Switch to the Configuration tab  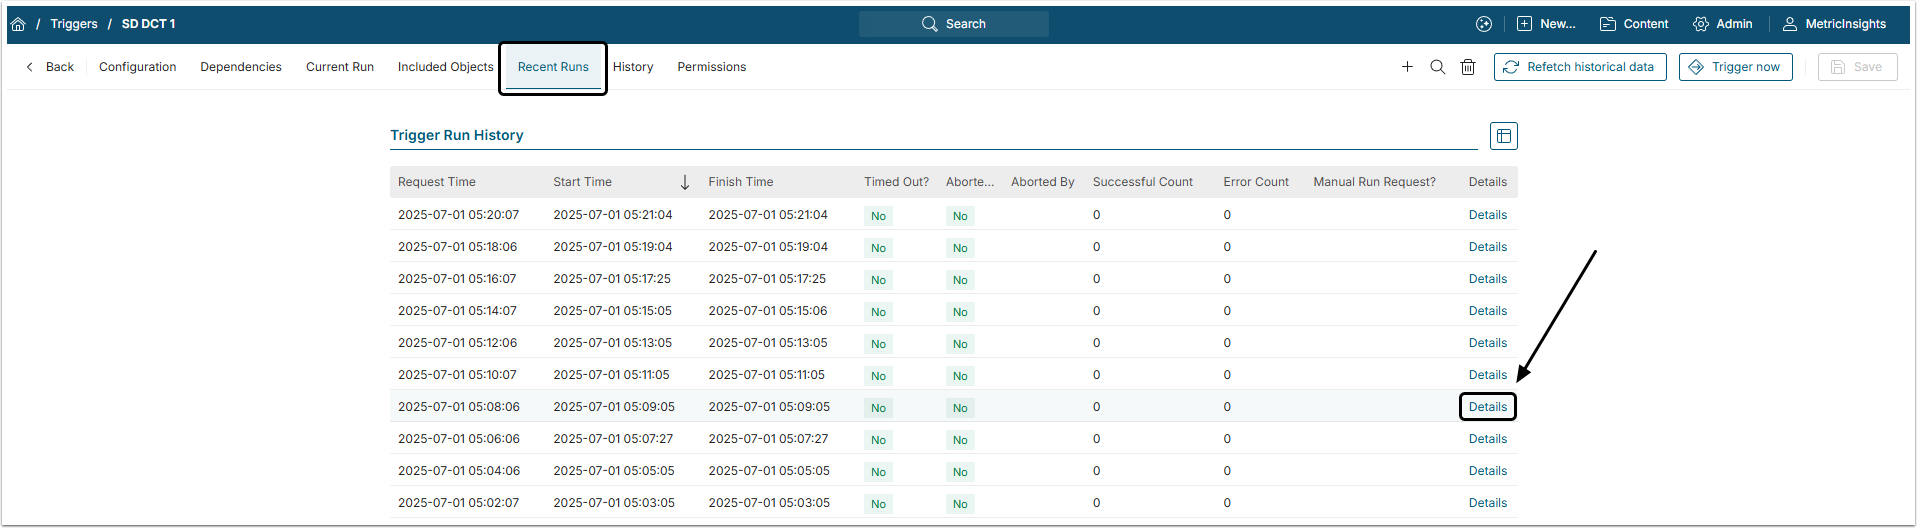[x=137, y=67]
